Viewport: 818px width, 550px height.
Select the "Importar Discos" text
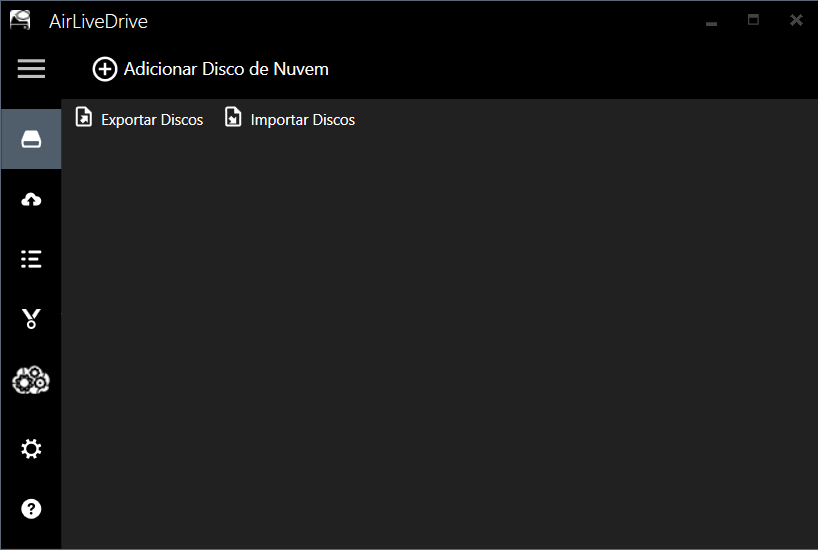[302, 120]
